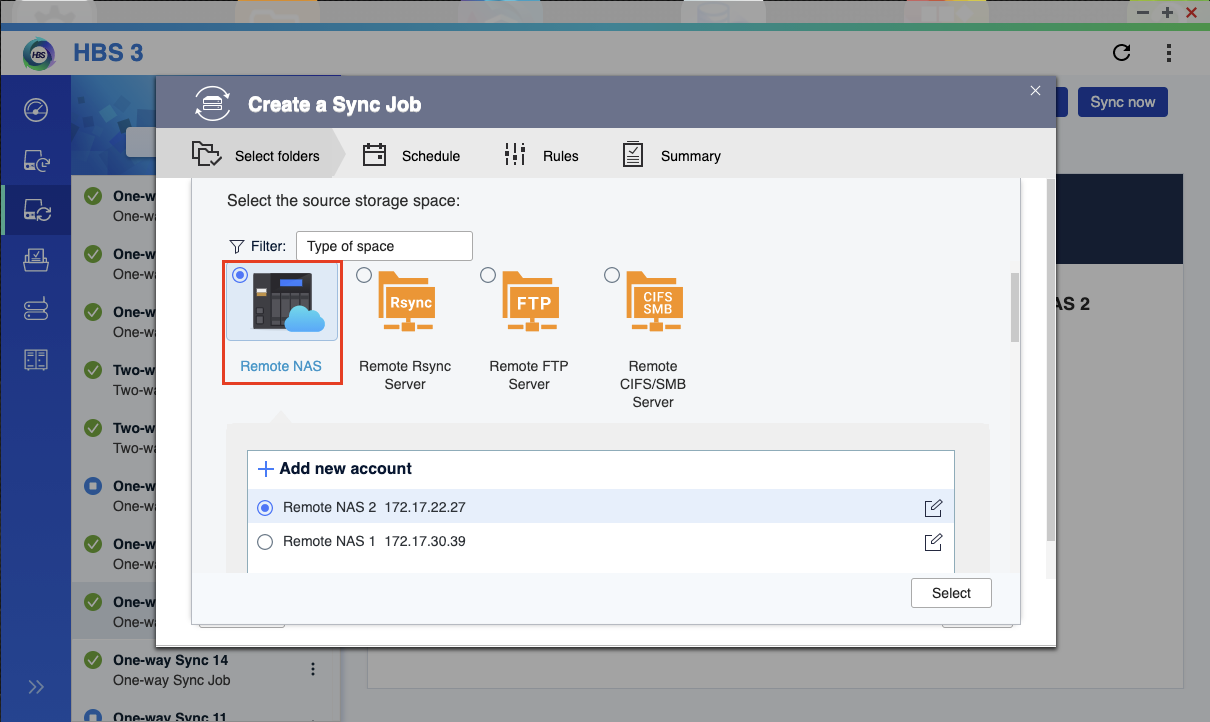
Task: Open Storage Spaces icon in the sidebar
Action: (36, 360)
